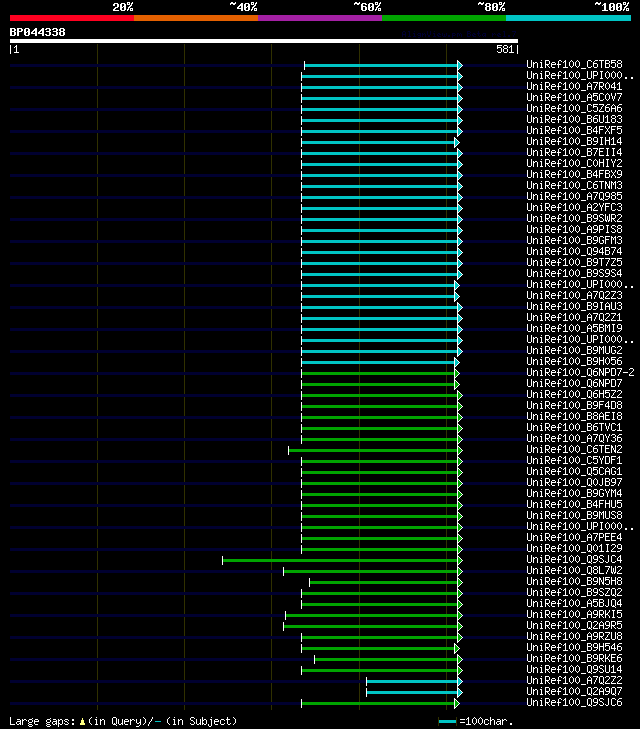Select the UniRef100_A9PIS8 label
The image size is (640, 729).
point(574,229)
